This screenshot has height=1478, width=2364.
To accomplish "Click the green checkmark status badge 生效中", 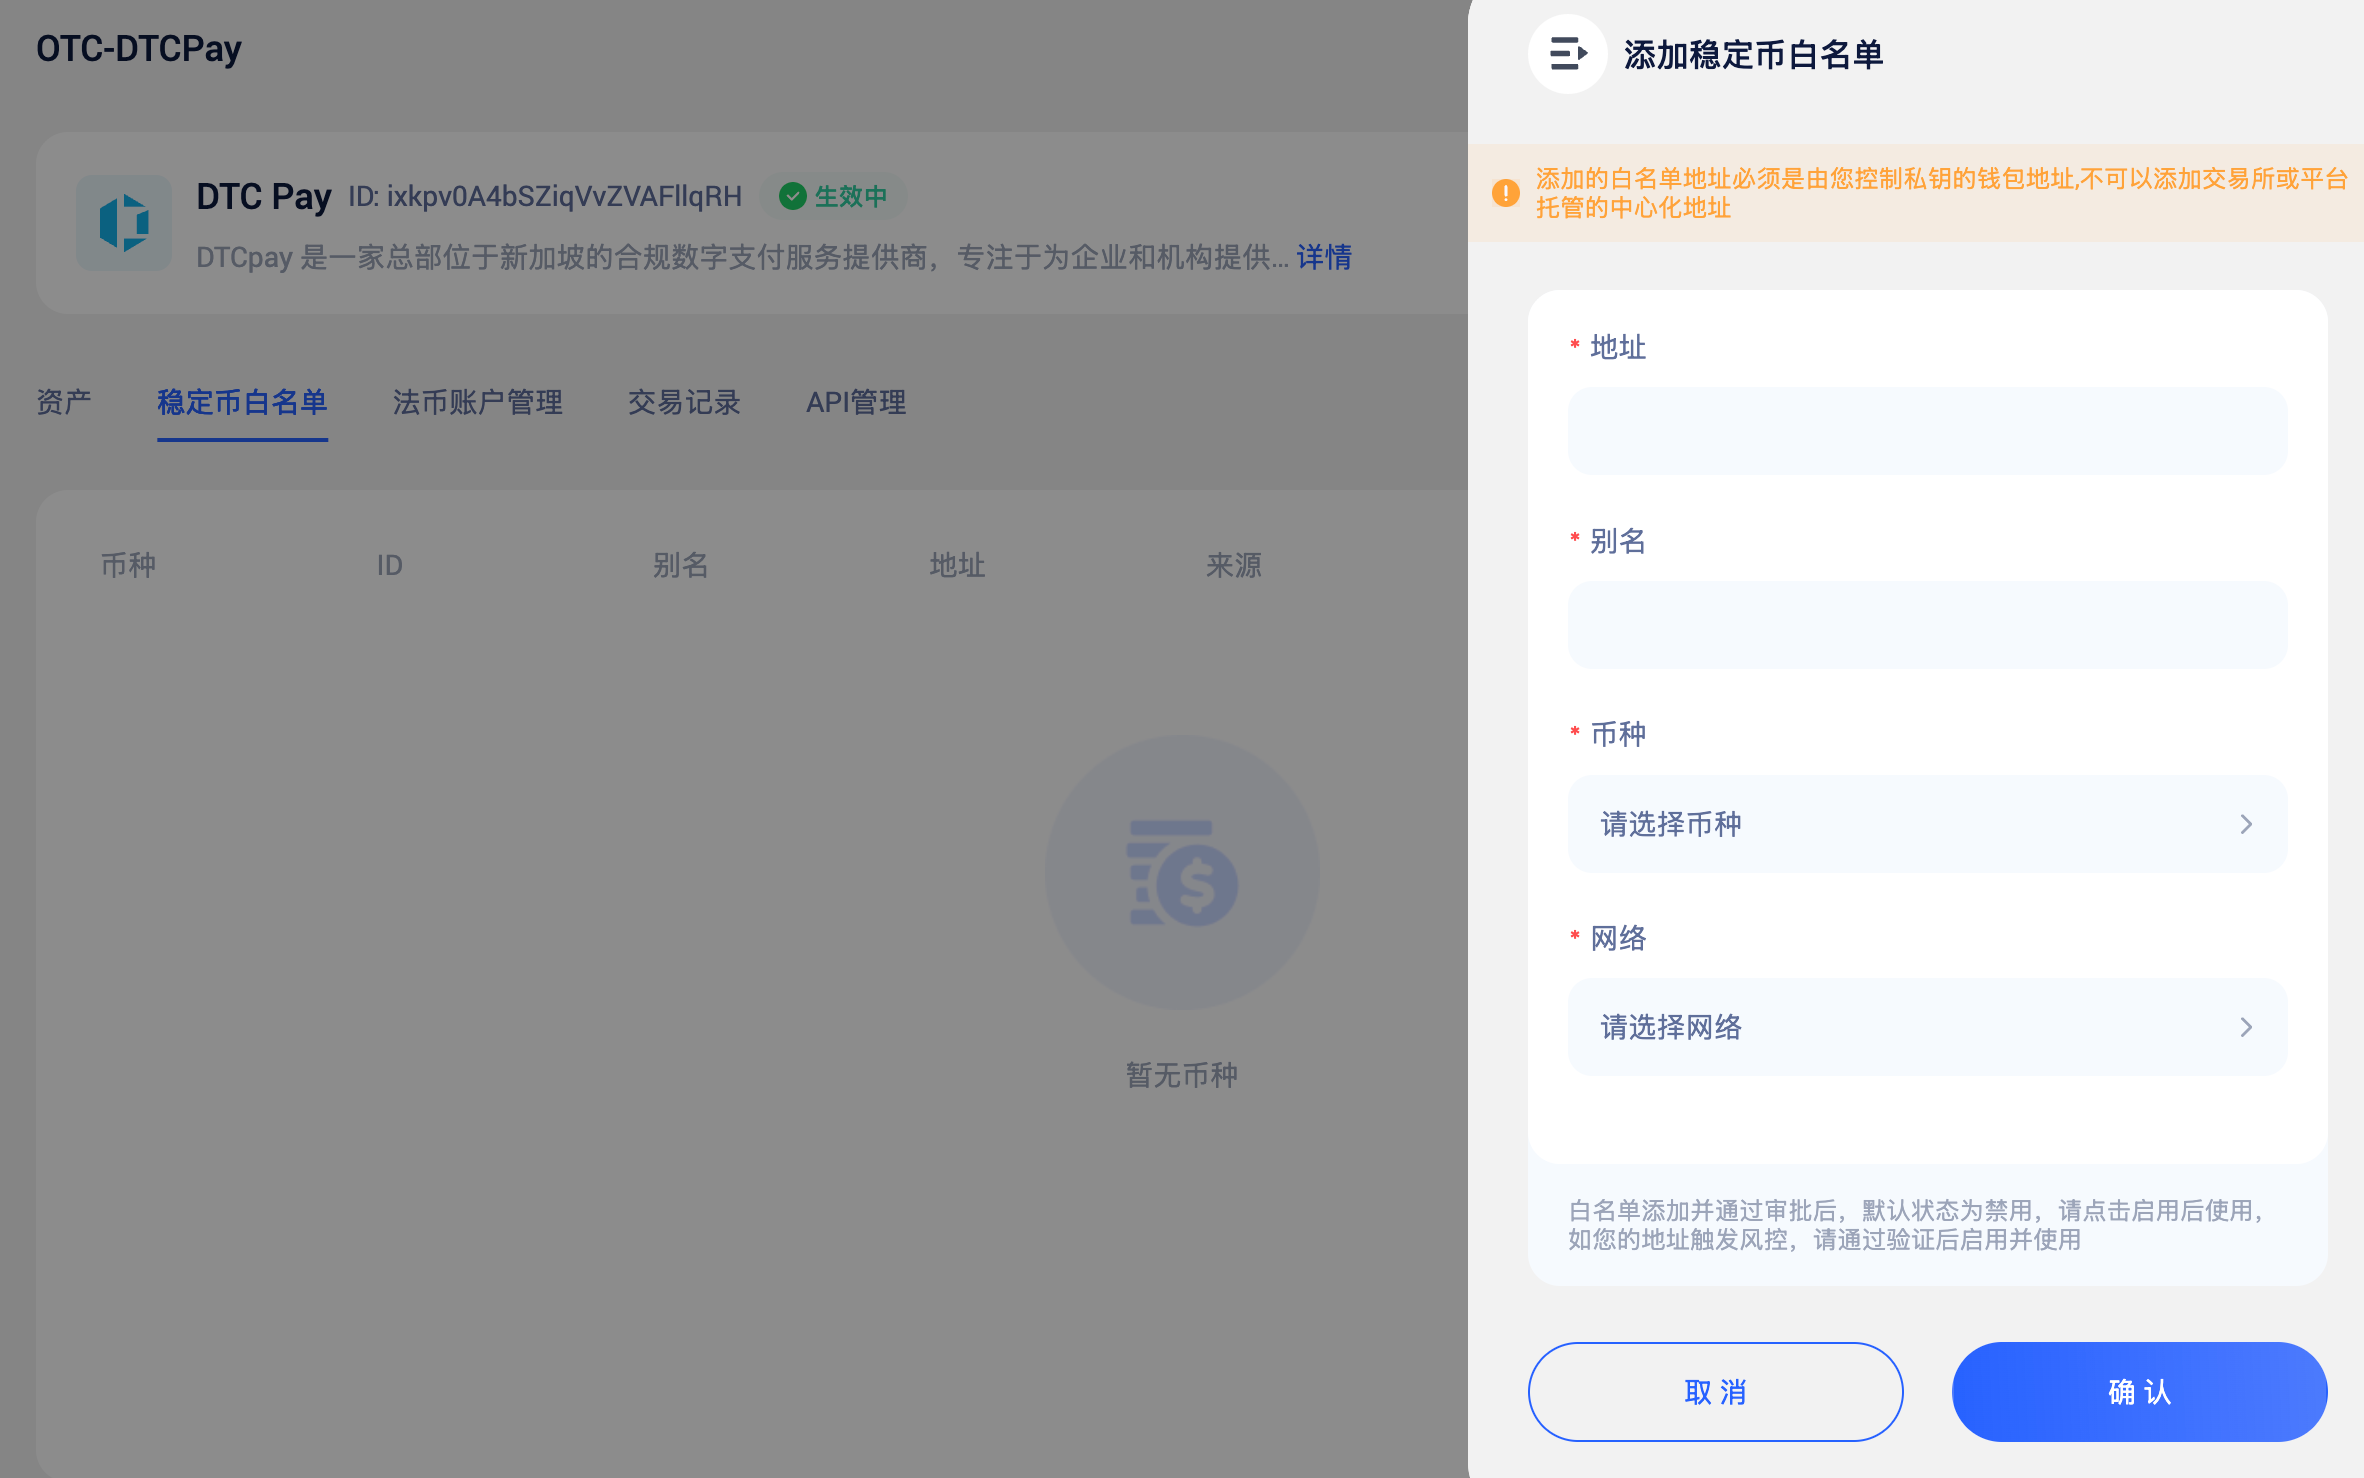I will coord(833,196).
